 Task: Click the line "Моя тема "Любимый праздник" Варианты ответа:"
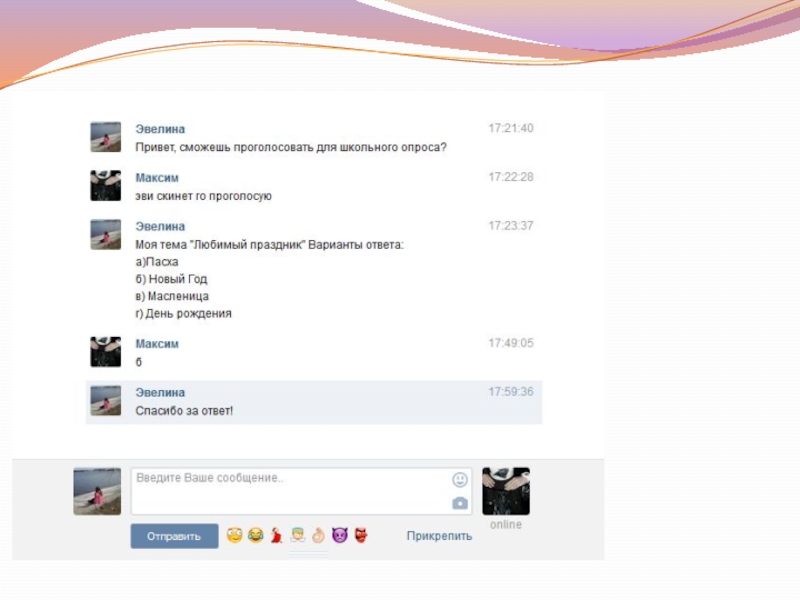[x=269, y=245]
